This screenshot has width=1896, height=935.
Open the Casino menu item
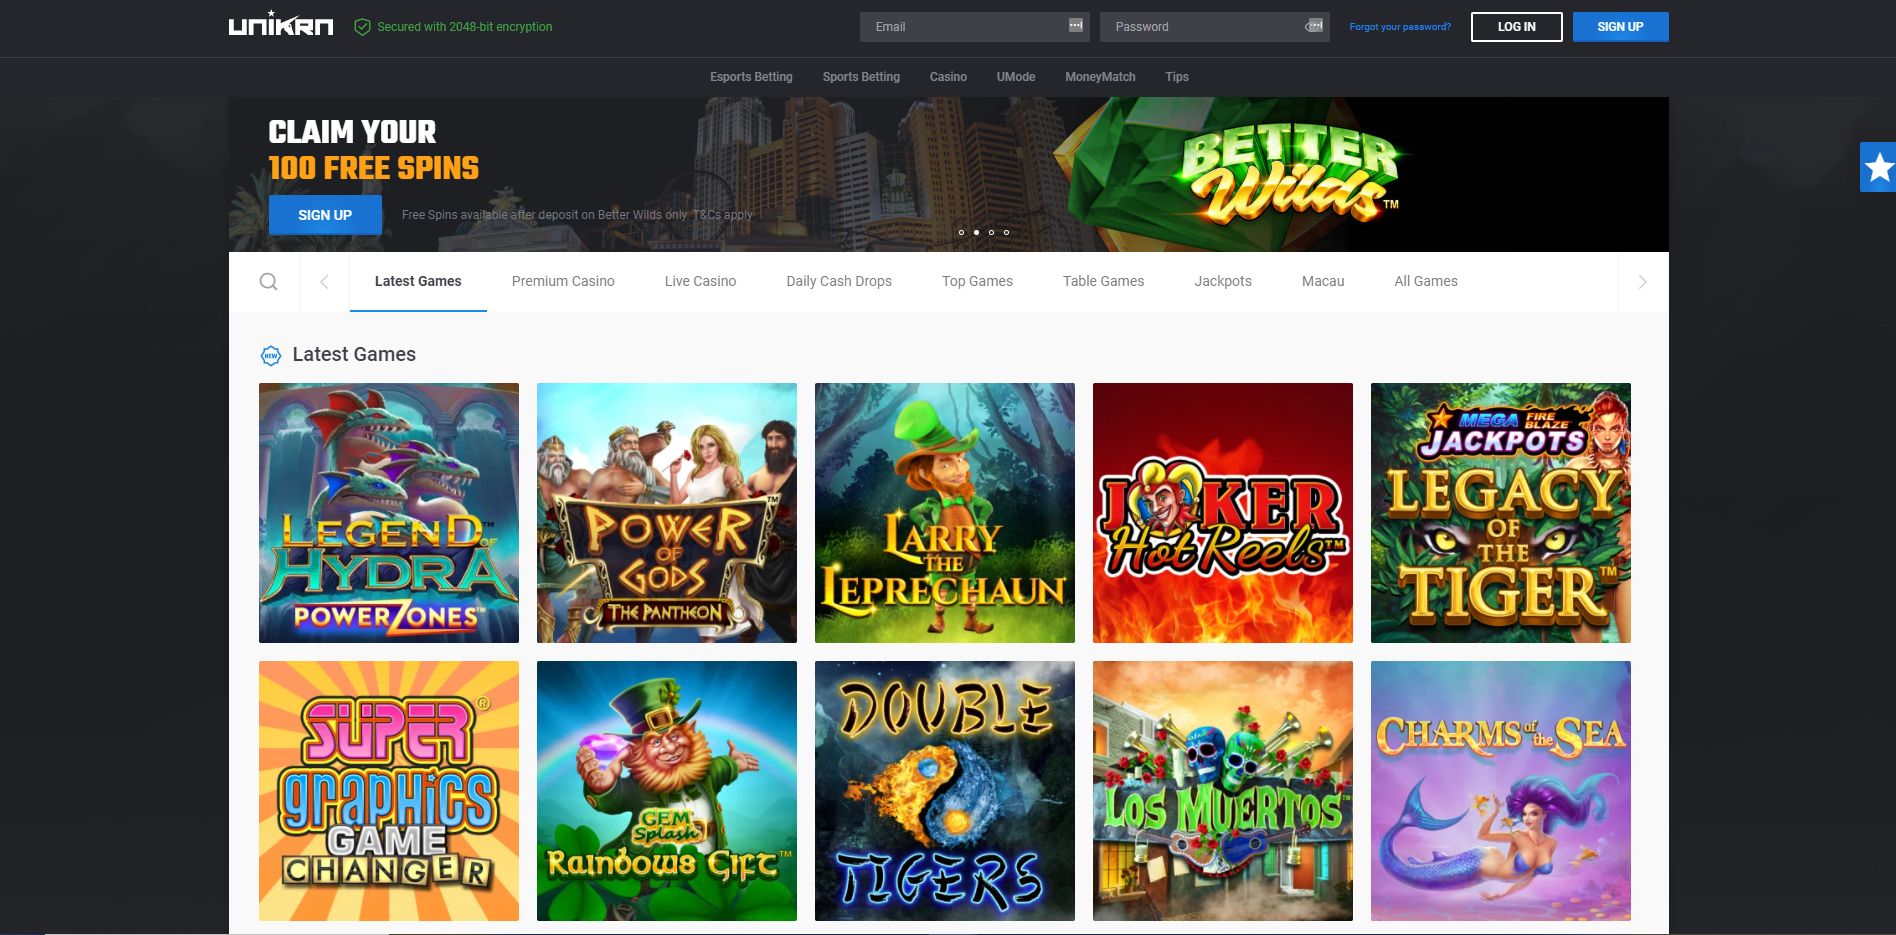pyautogui.click(x=948, y=77)
